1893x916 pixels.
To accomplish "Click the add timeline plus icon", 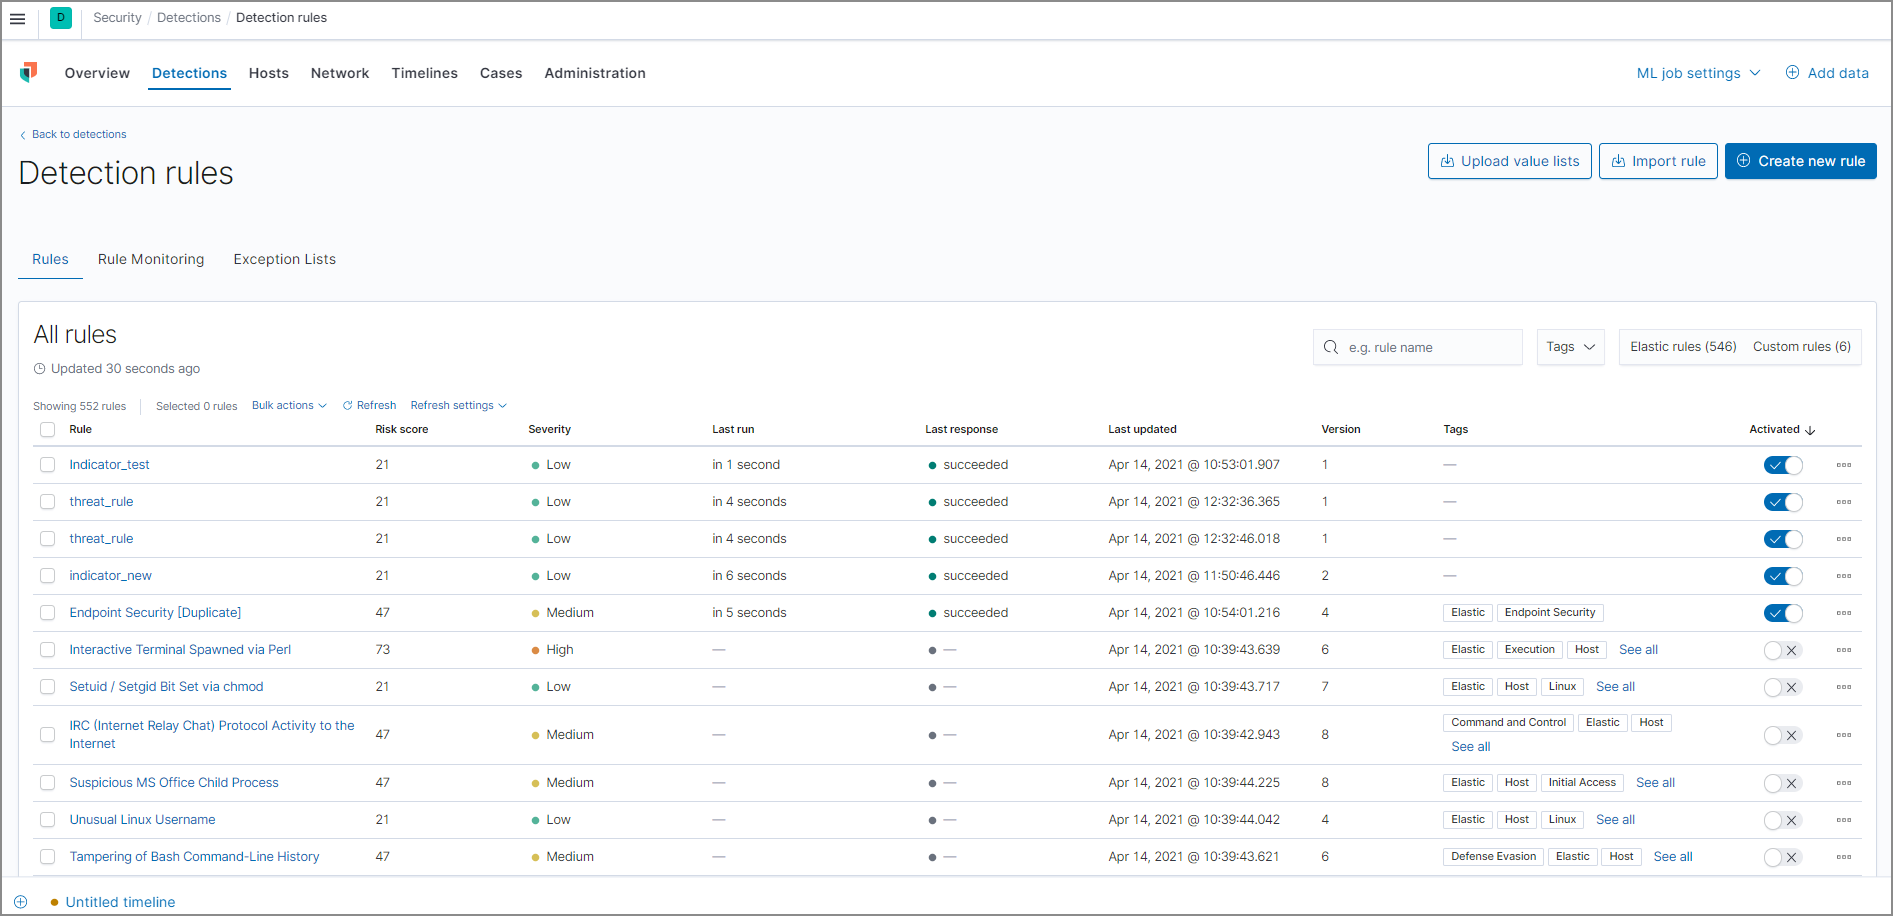I will (20, 901).
